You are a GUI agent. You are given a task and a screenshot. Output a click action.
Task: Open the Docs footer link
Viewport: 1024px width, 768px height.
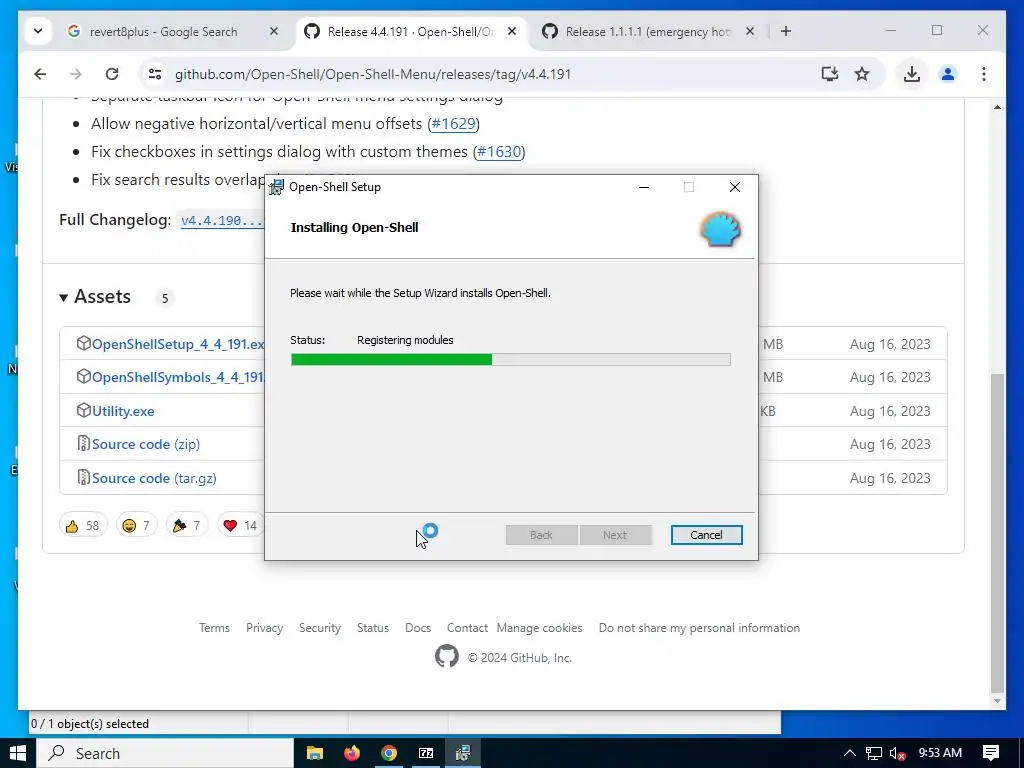coord(418,628)
